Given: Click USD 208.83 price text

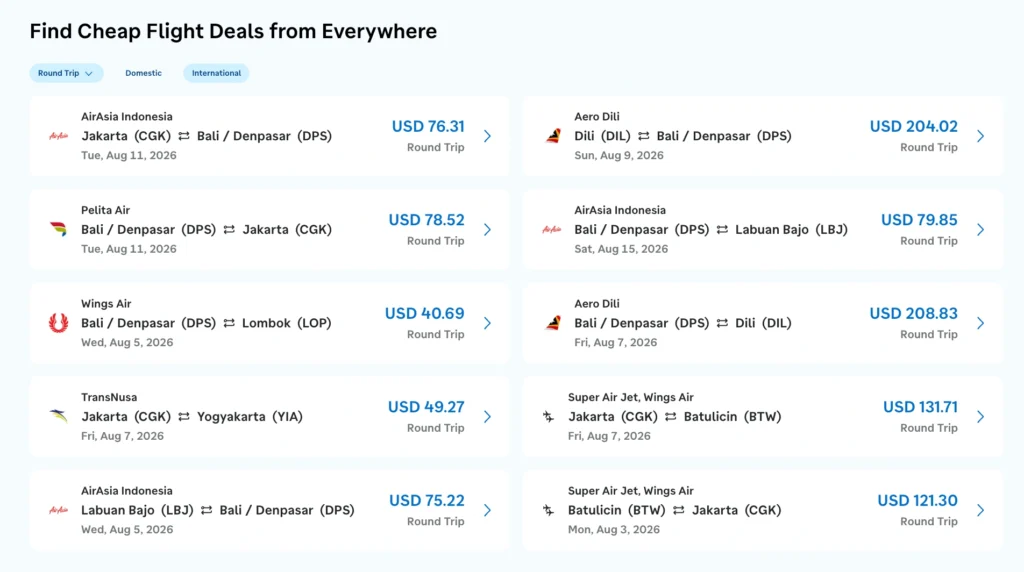Looking at the screenshot, I should click(x=913, y=313).
